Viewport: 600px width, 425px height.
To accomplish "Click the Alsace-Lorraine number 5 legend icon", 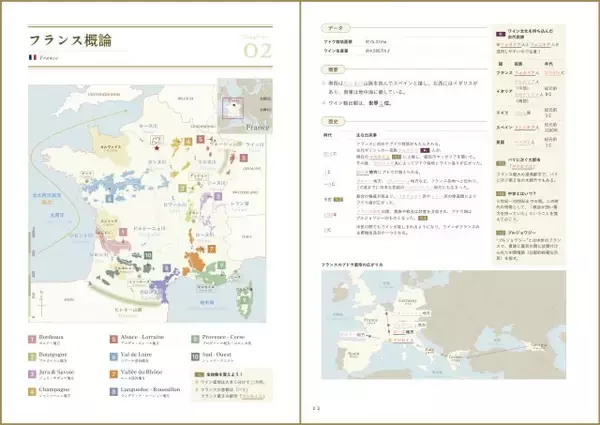I will 113,339.
